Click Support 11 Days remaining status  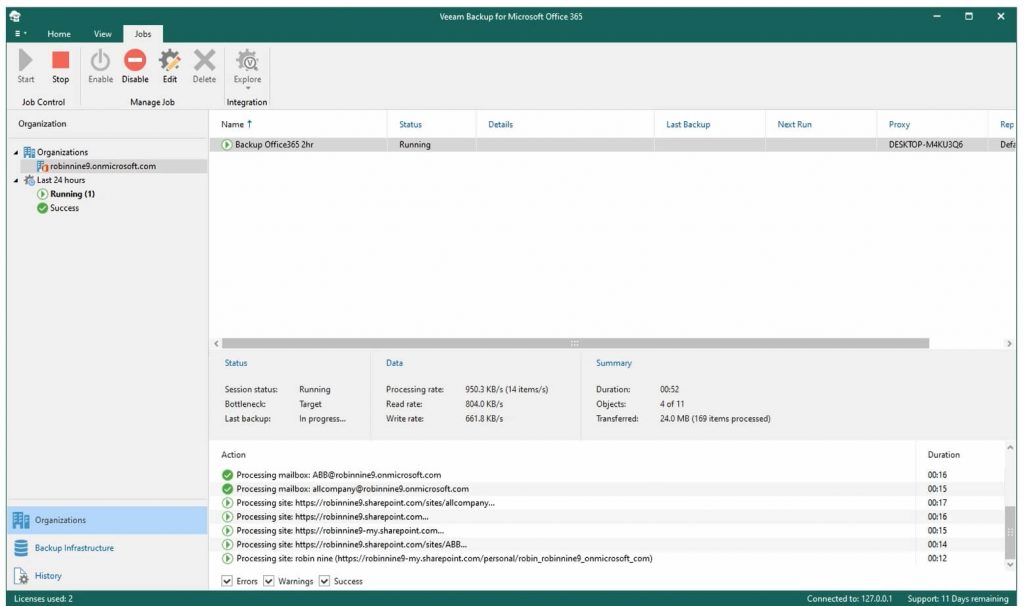[x=957, y=598]
